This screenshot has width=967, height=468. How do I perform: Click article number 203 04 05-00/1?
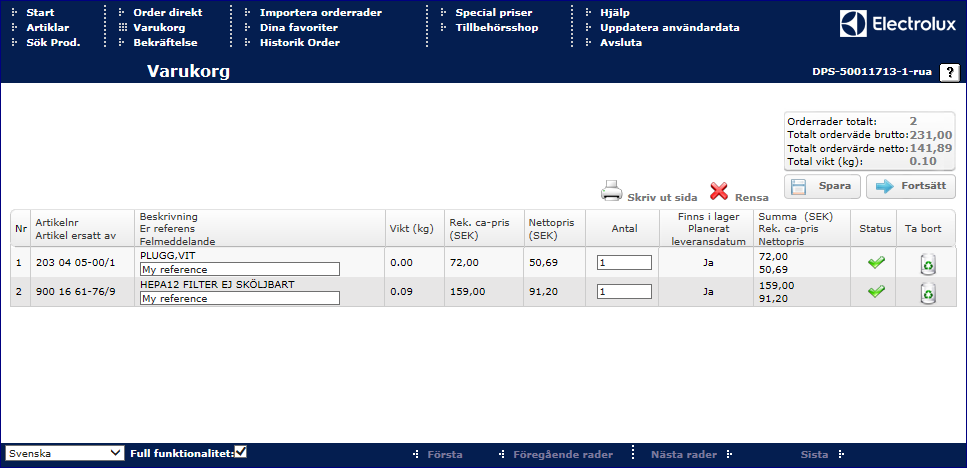(75, 263)
